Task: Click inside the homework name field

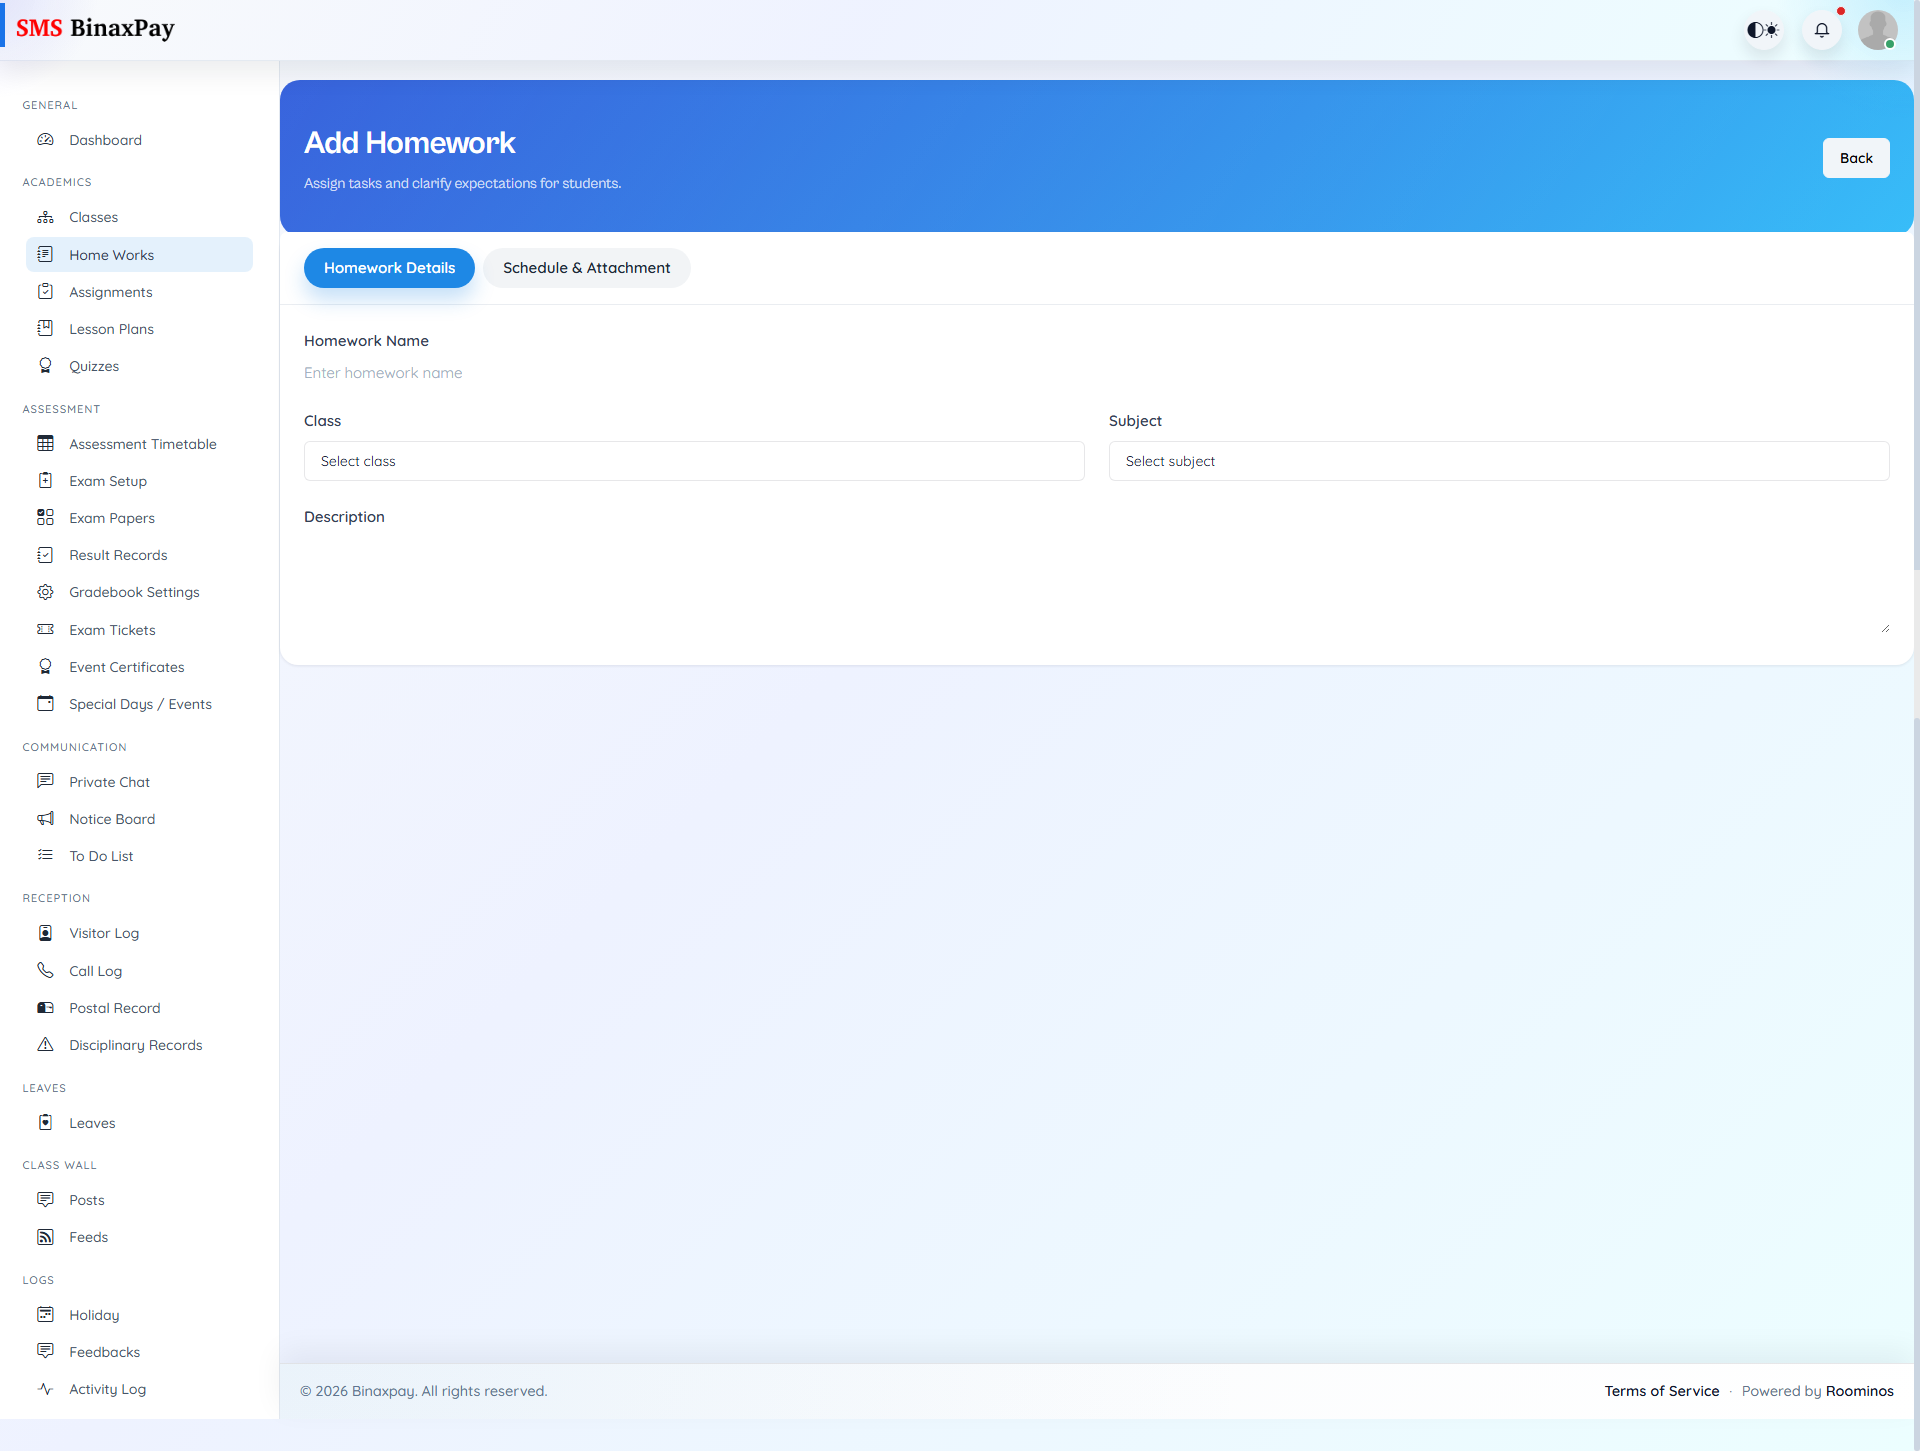Action: click(x=700, y=372)
